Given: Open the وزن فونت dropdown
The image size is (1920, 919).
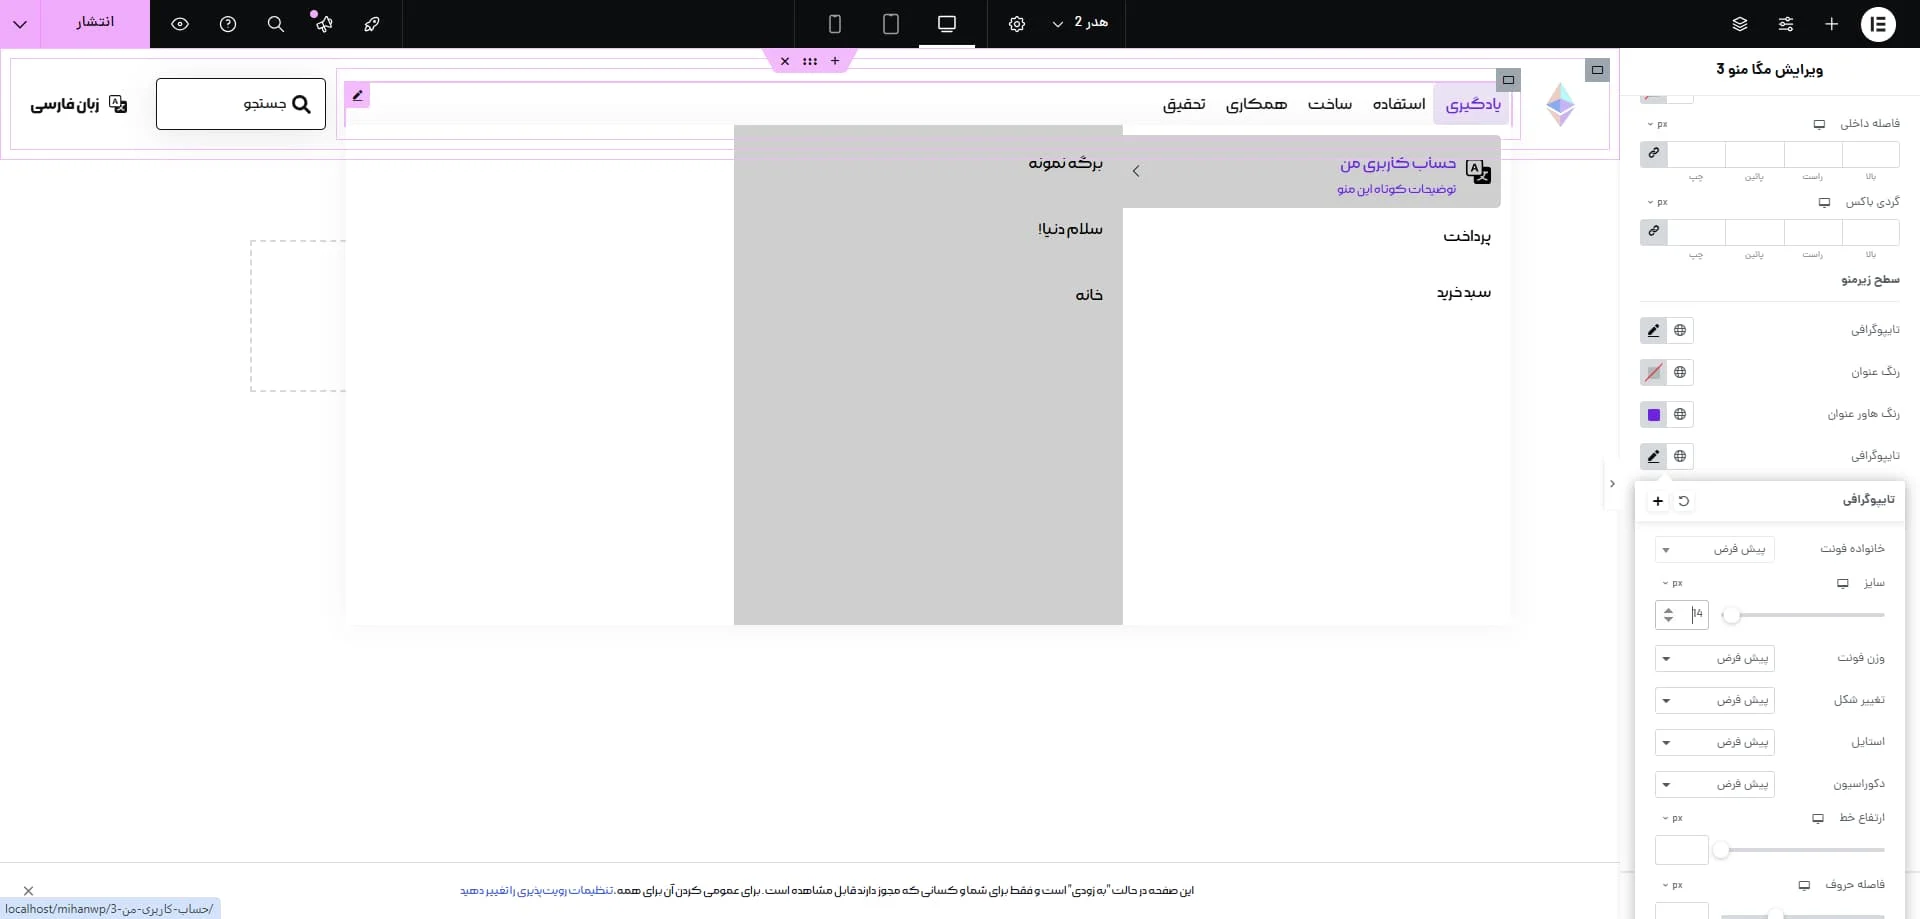Looking at the screenshot, I should (1716, 658).
